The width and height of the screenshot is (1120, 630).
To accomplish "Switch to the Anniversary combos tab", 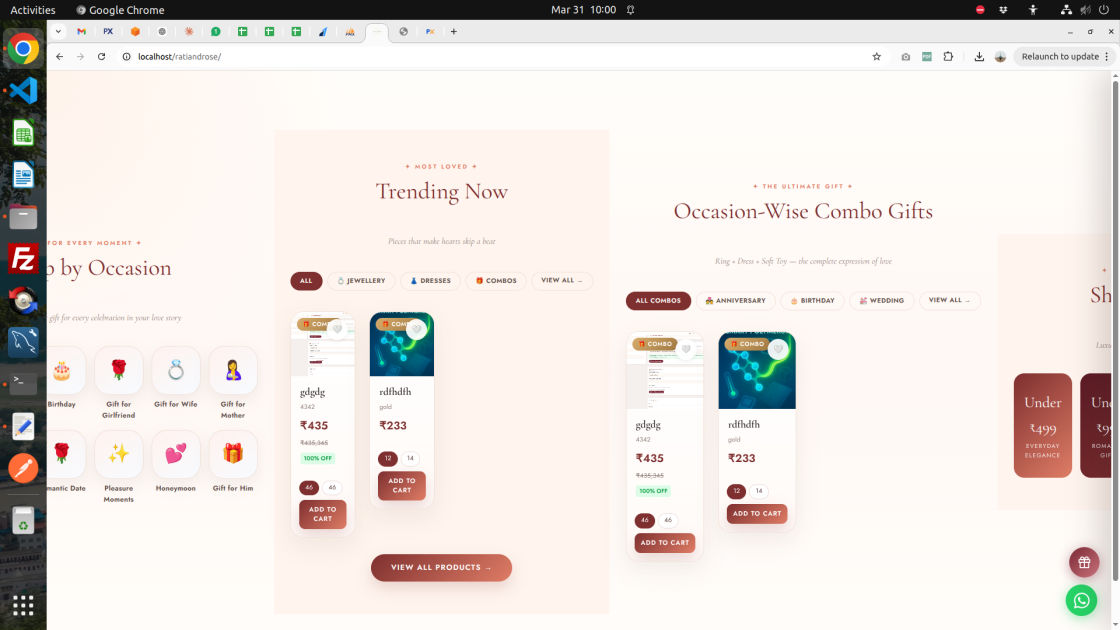I will pyautogui.click(x=735, y=301).
